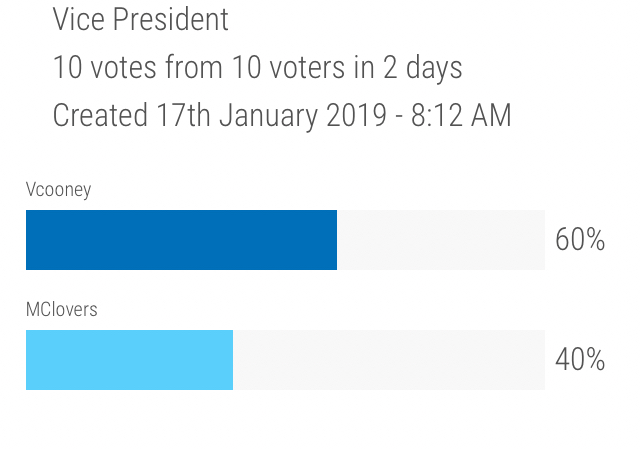Click the year "2019" in the date line

pyautogui.click(x=356, y=116)
